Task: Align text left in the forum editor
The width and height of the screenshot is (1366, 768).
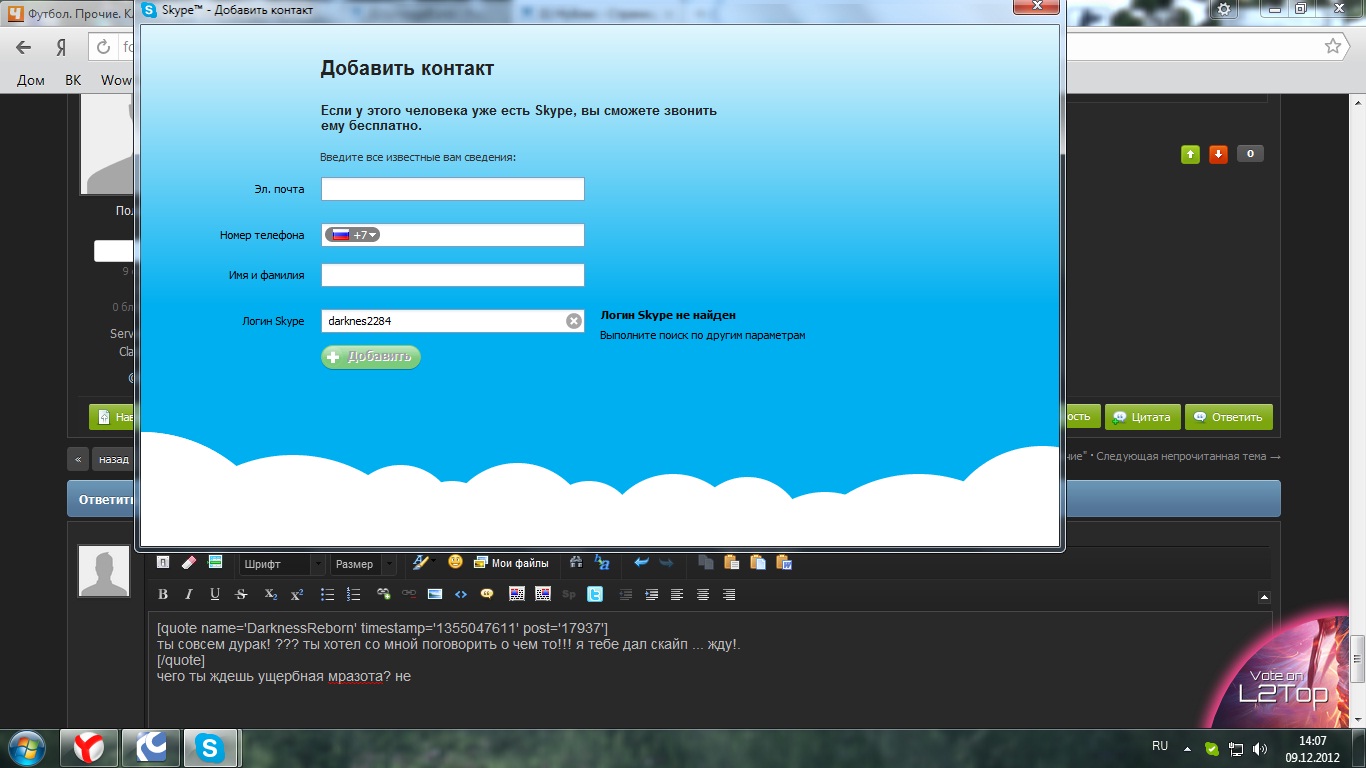Action: point(677,594)
